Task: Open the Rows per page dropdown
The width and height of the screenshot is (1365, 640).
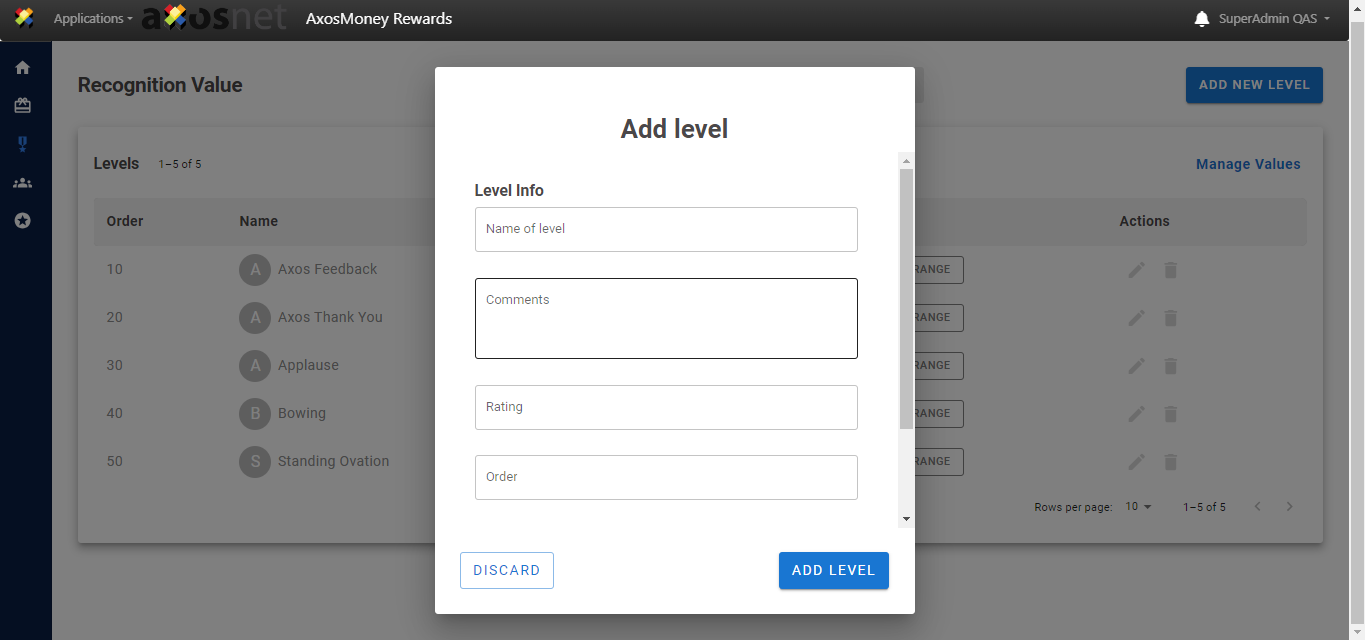Action: [1138, 507]
